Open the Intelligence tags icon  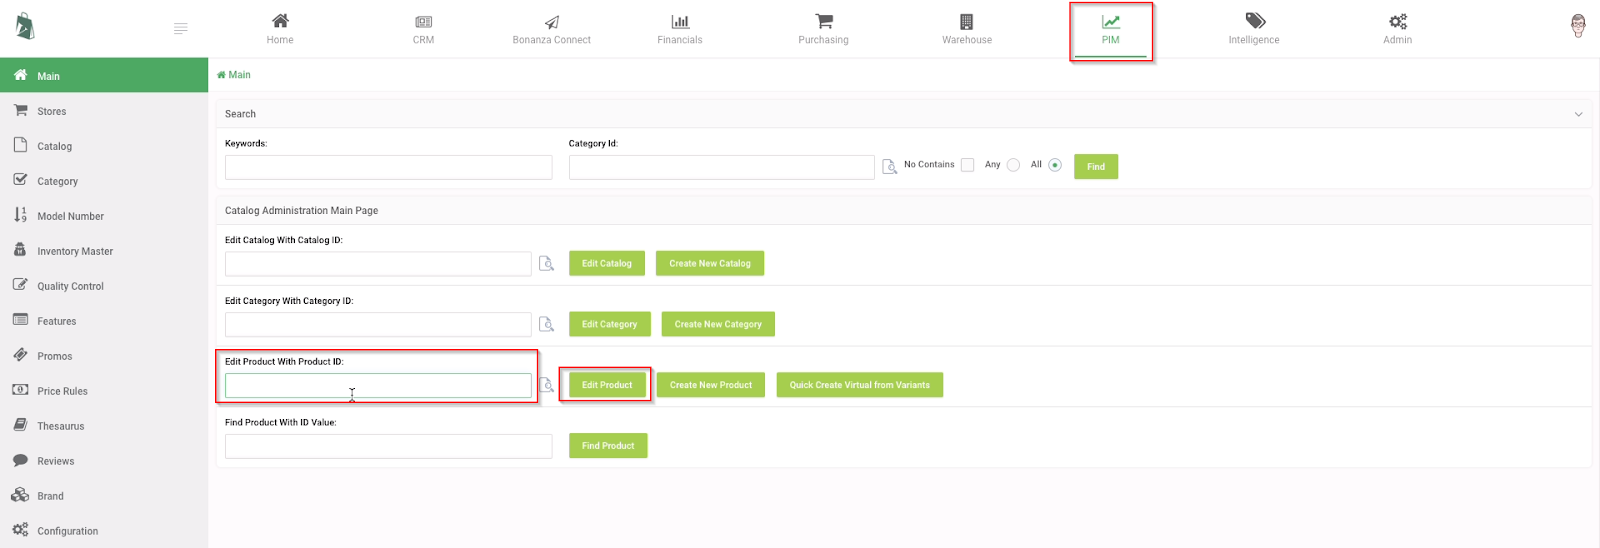pyautogui.click(x=1255, y=21)
